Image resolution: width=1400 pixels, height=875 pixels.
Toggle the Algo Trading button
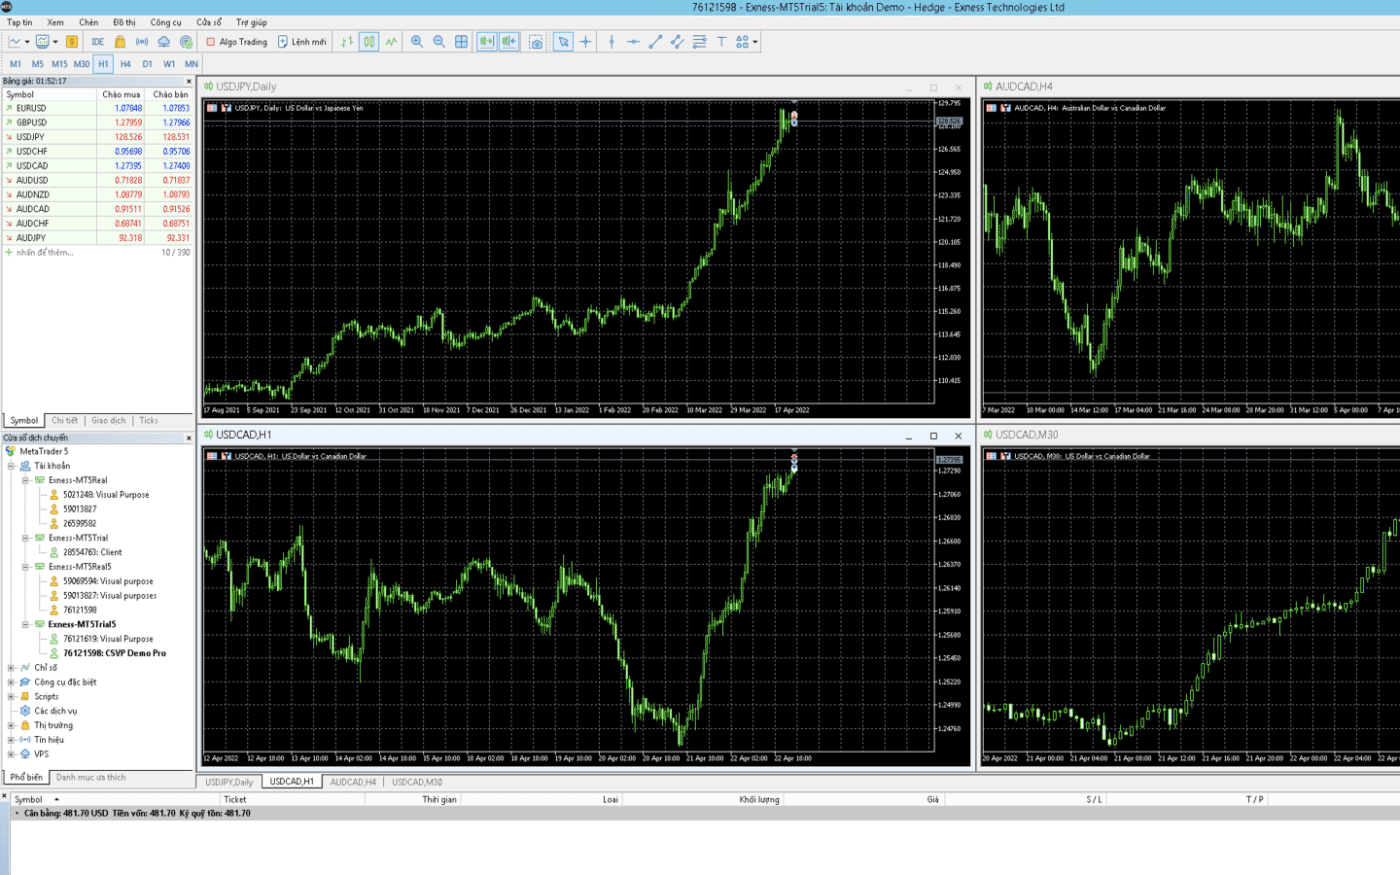click(237, 42)
